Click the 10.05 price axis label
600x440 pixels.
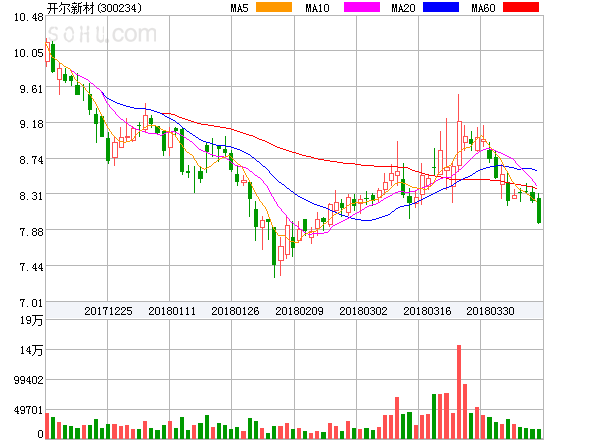(29, 53)
